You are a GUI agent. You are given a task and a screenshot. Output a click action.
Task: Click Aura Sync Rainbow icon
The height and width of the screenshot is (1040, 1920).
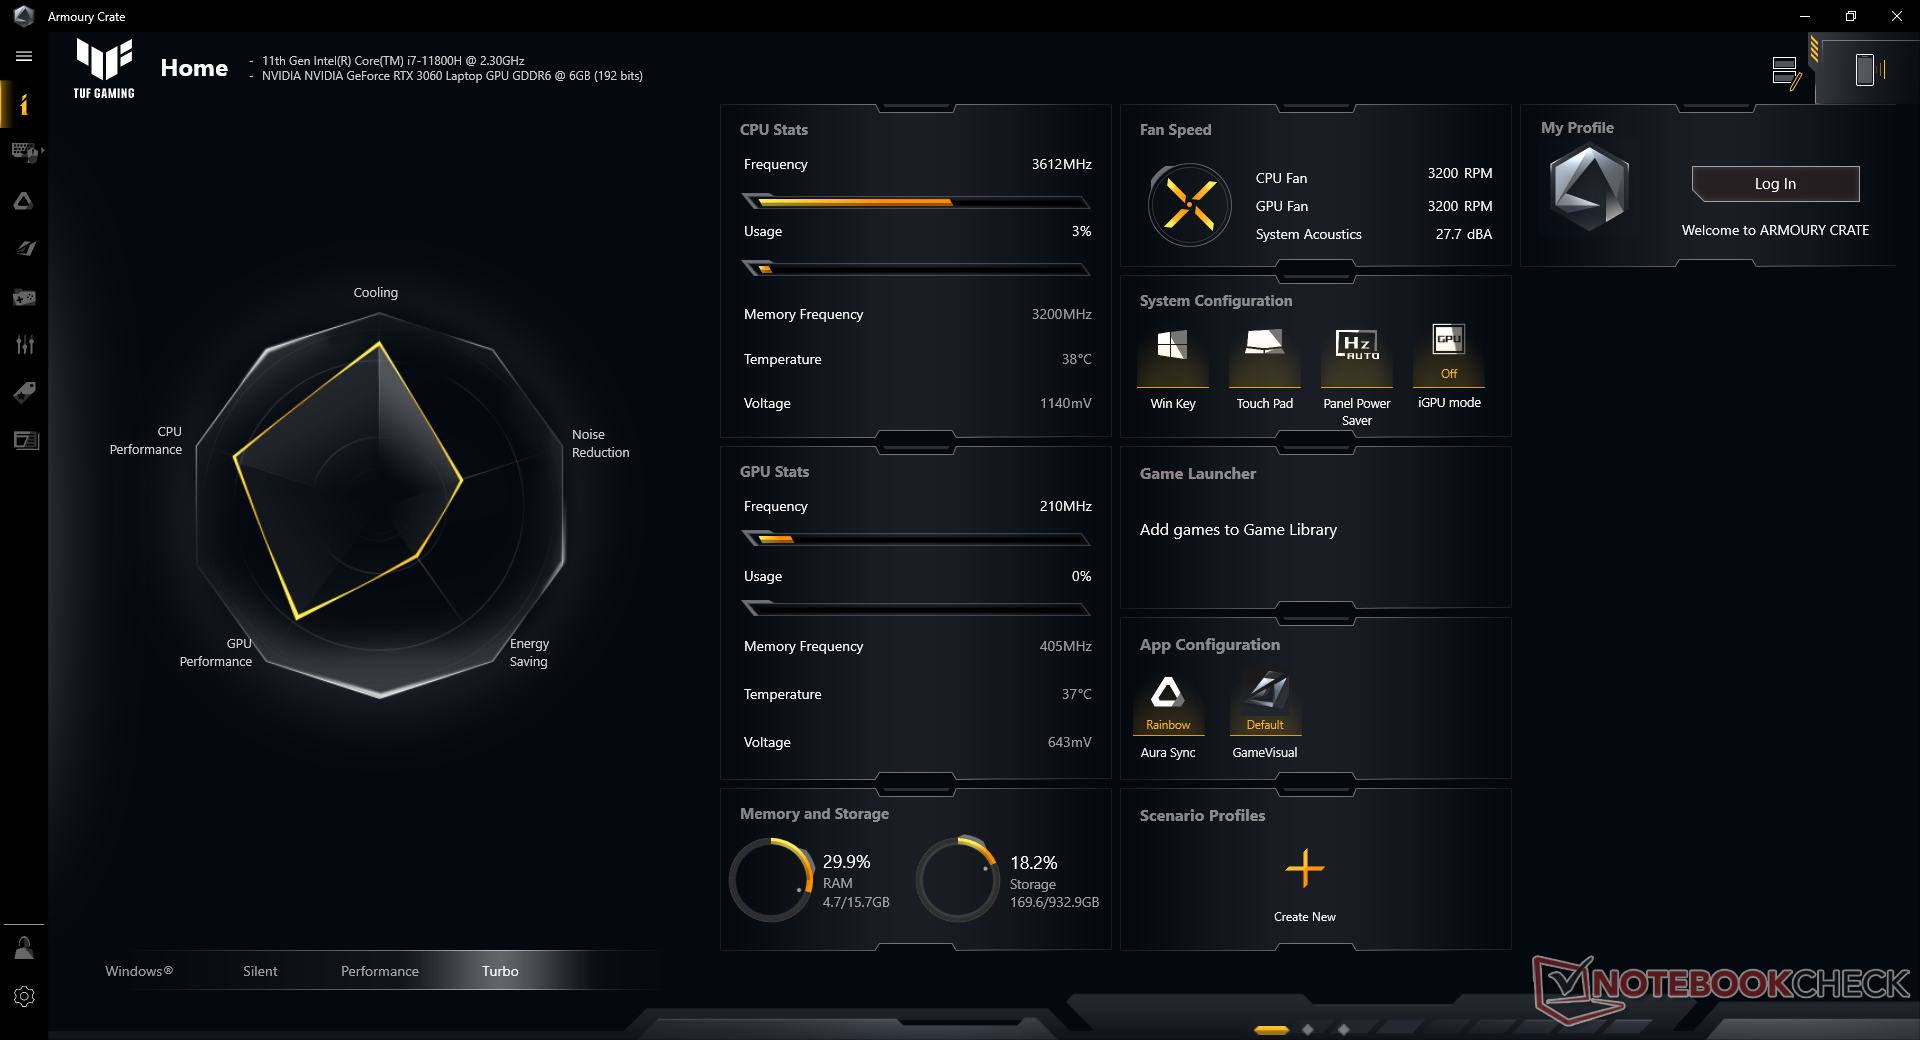[1168, 704]
